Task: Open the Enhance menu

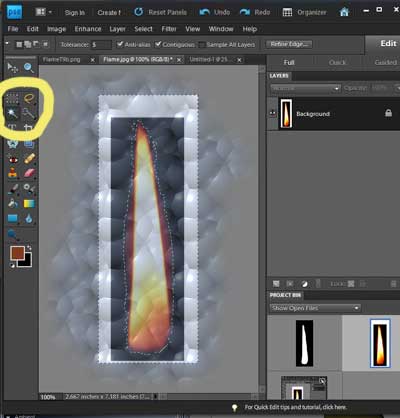Action: [88, 29]
